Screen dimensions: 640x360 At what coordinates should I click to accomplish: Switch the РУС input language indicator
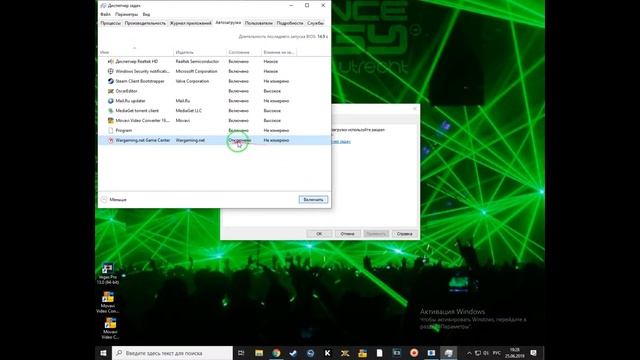point(497,353)
